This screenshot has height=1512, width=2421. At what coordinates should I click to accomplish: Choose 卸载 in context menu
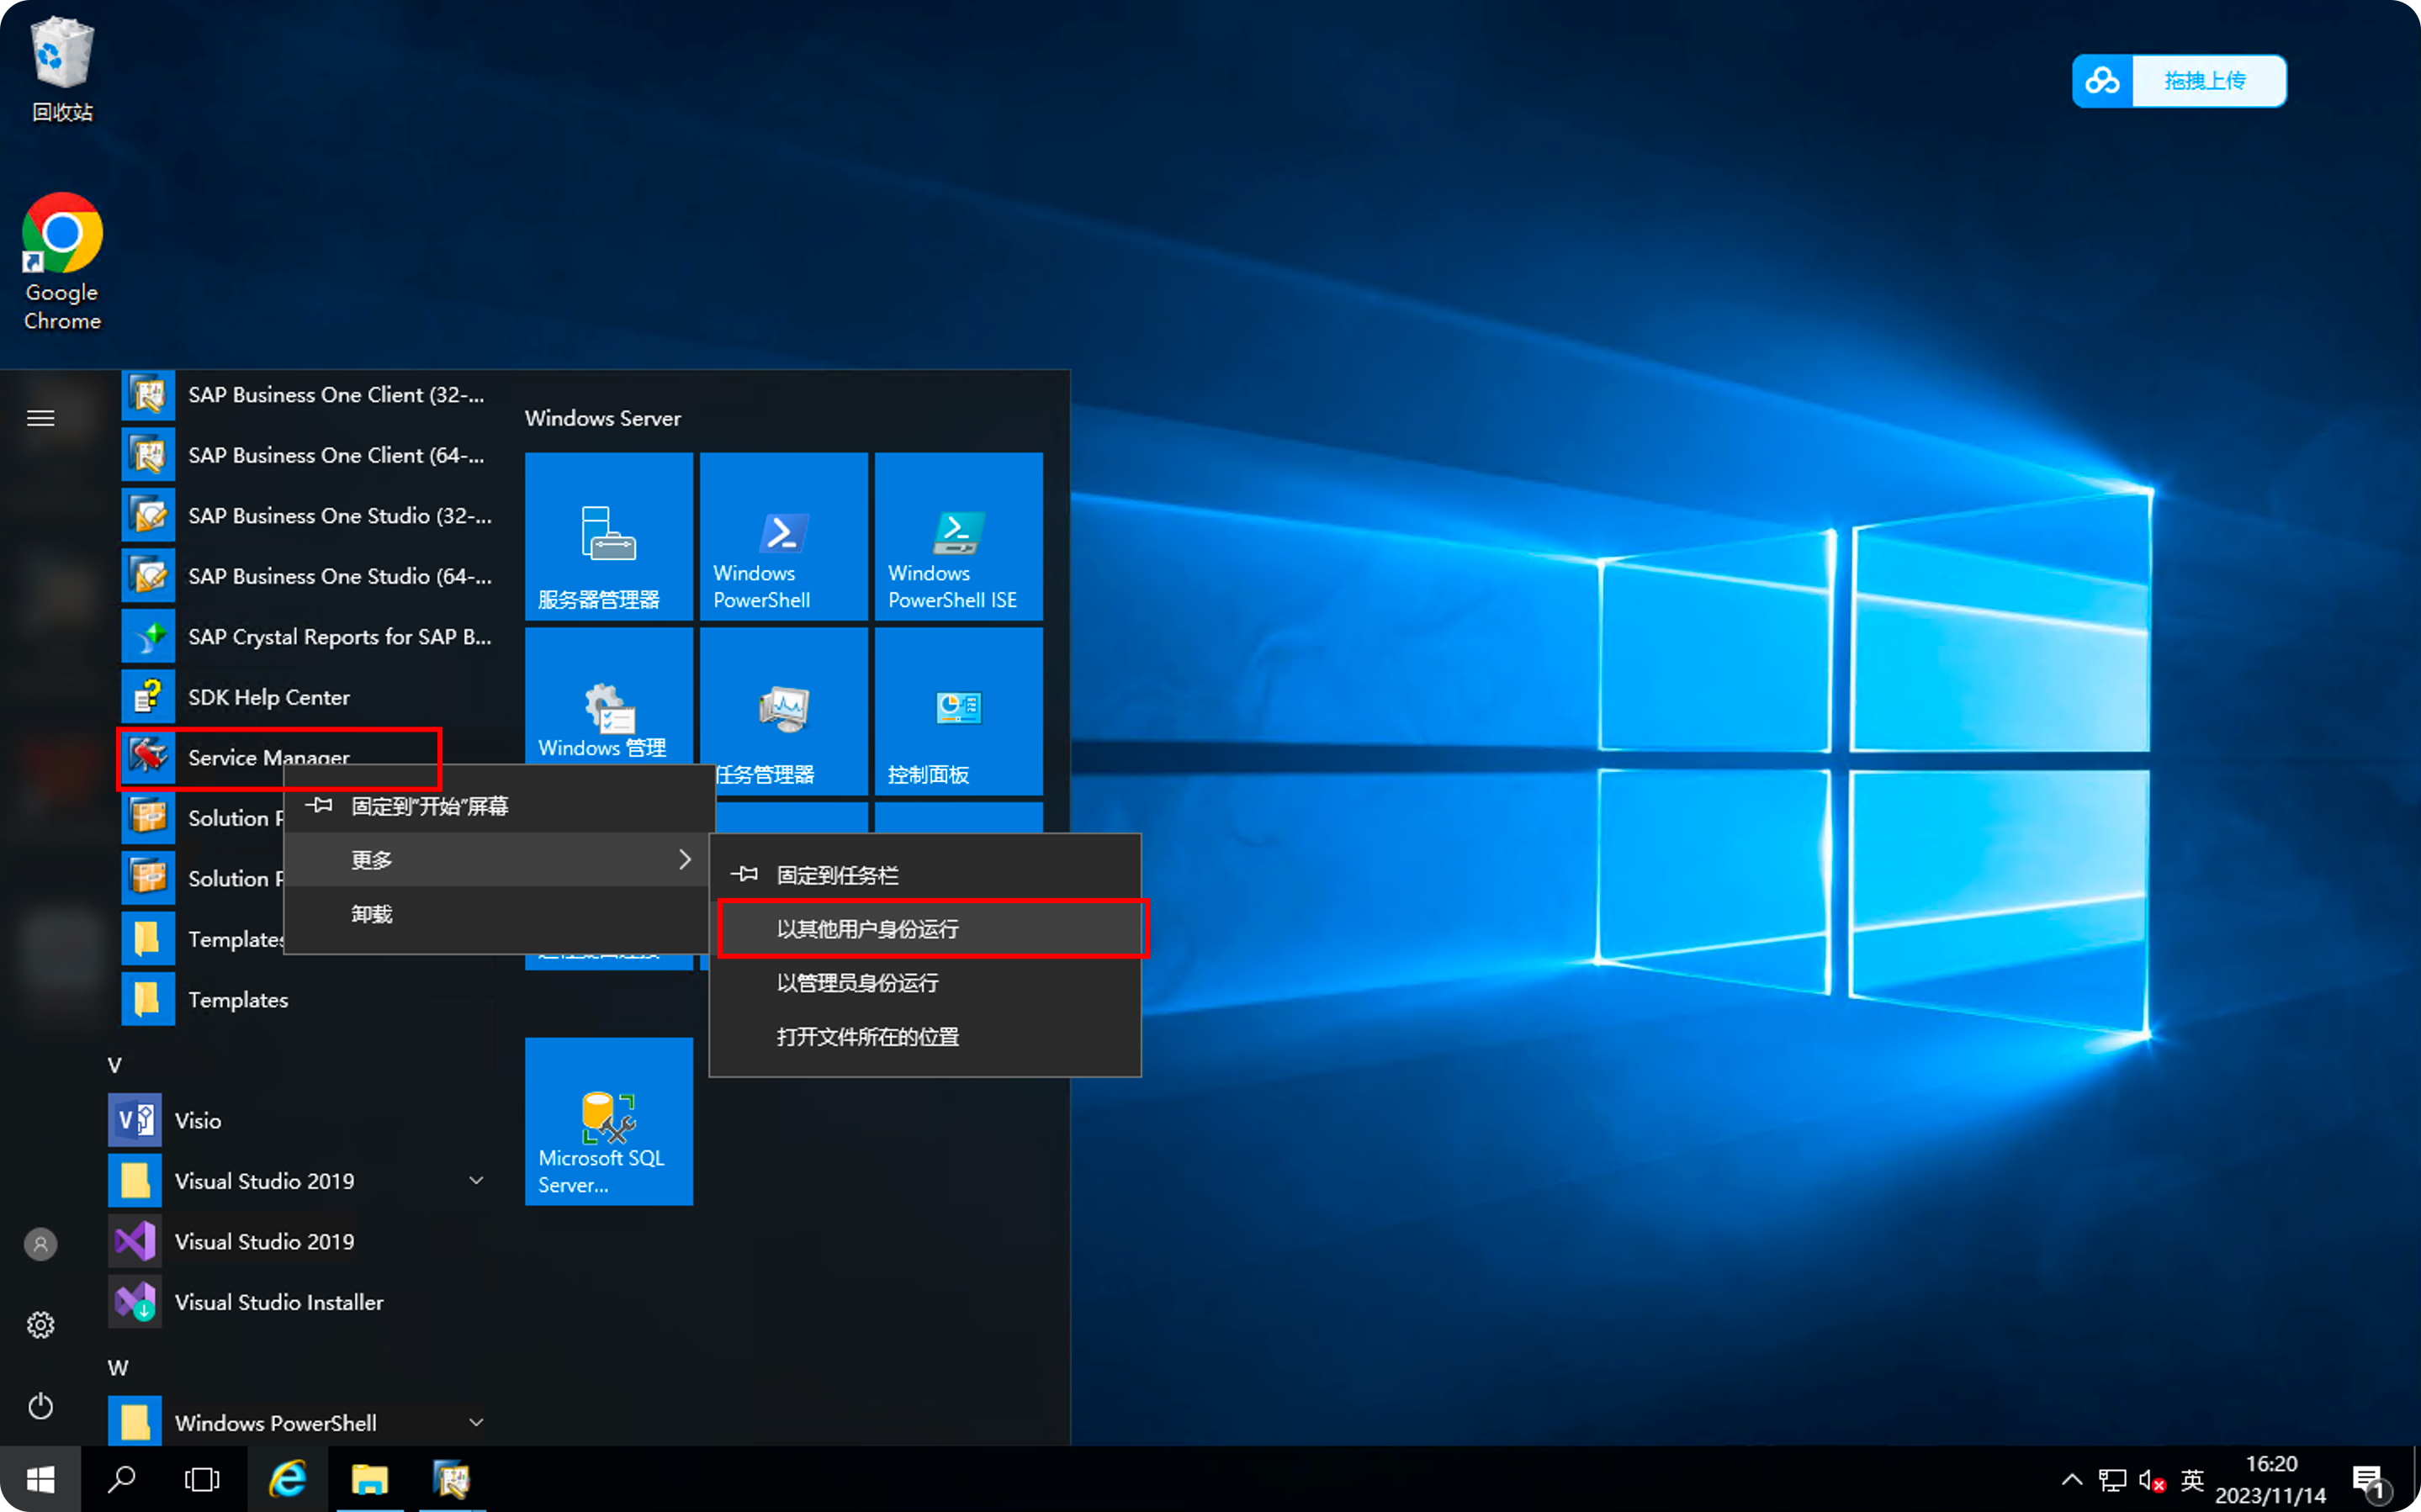[499, 914]
